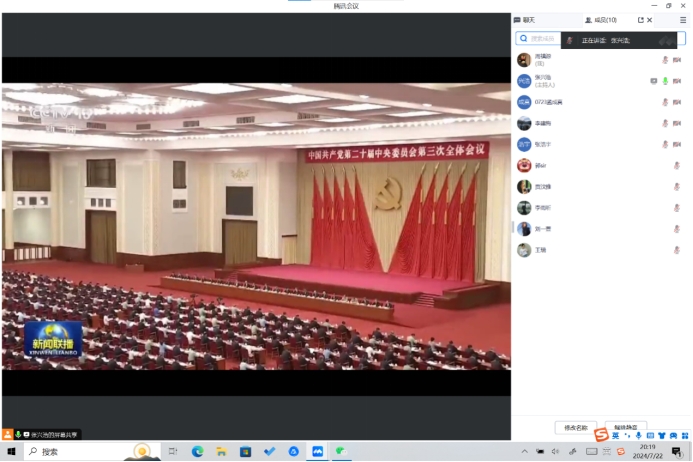Viewport: 693px width, 462px height.
Task: Open WeChat from the taskbar
Action: click(x=340, y=452)
